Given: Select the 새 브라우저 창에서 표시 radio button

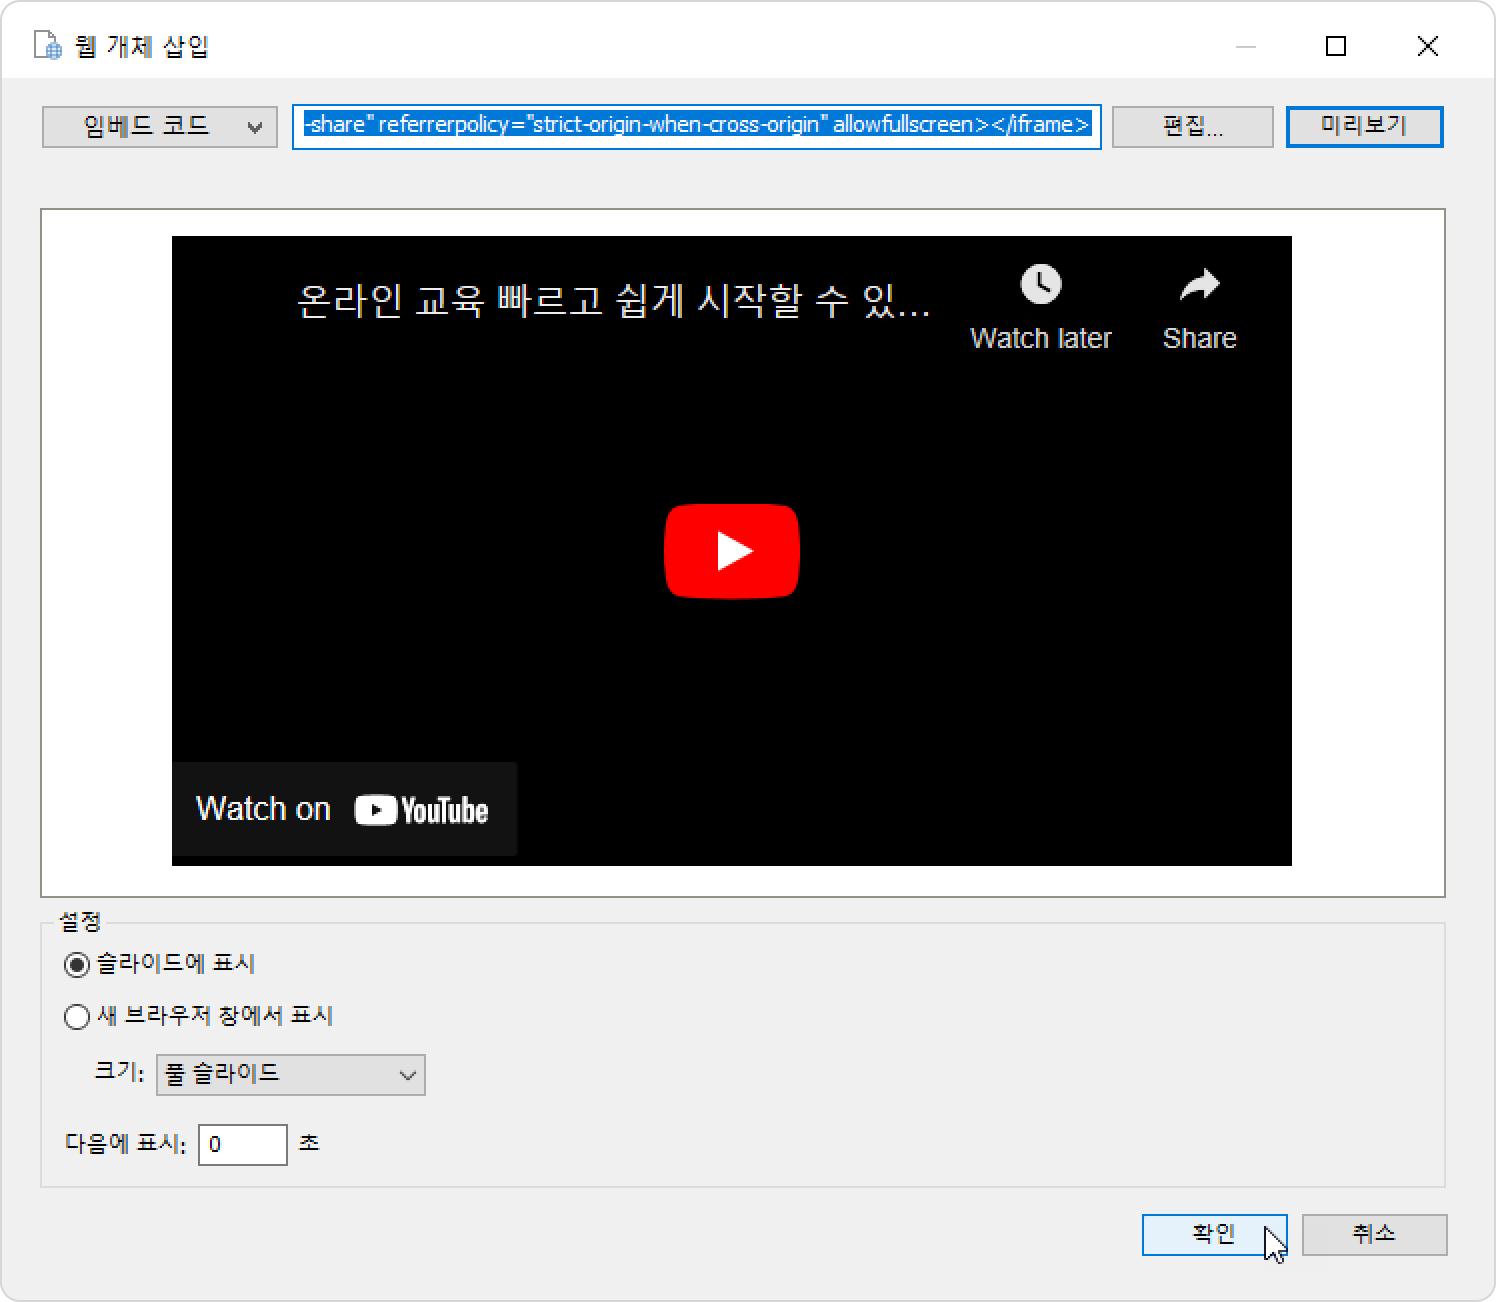Looking at the screenshot, I should (x=76, y=1017).
